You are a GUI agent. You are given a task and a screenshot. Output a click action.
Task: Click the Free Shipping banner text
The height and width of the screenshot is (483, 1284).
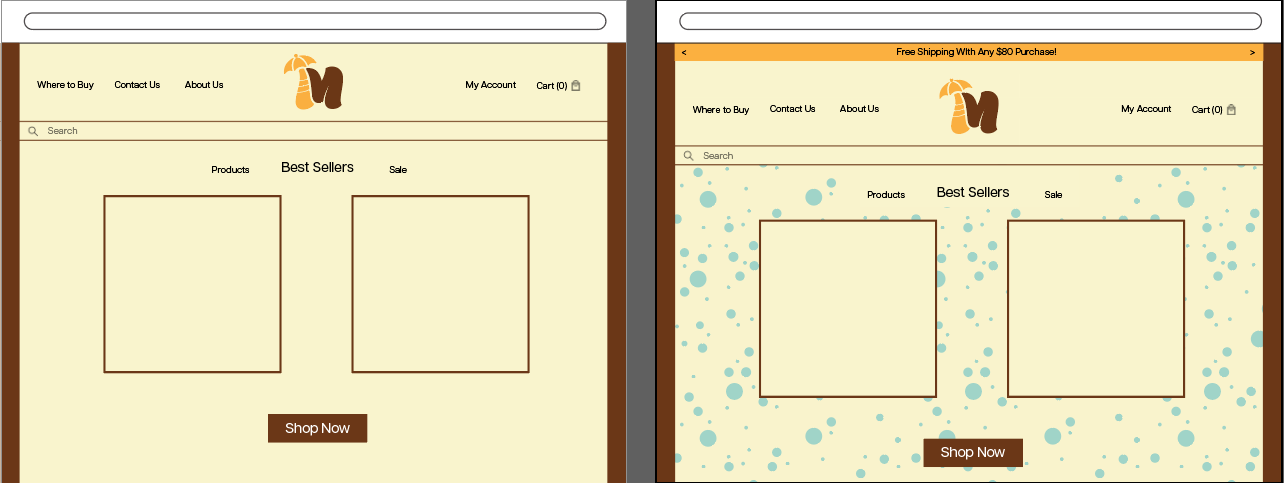[976, 52]
